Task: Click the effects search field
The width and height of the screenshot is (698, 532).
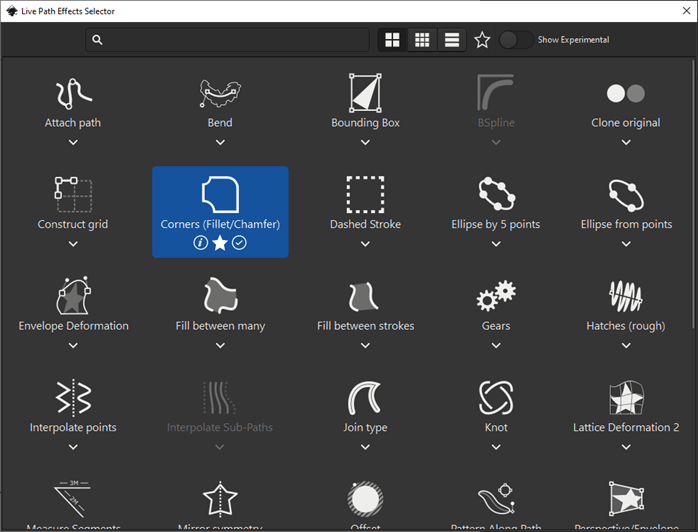Action: (x=228, y=40)
